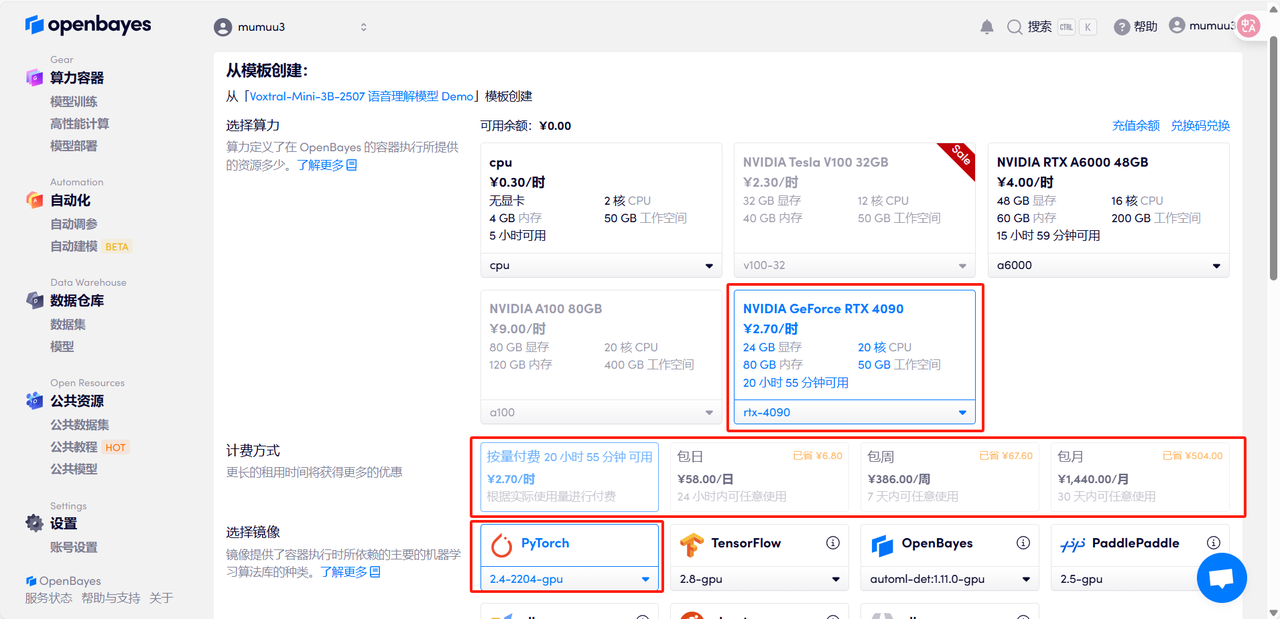Open the notification bell
The height and width of the screenshot is (619, 1280).
tap(987, 27)
